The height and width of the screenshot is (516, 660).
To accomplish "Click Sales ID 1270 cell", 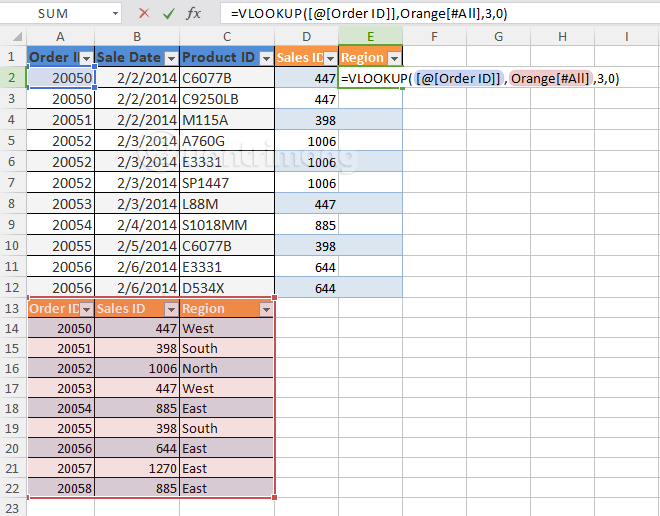I will point(137,468).
